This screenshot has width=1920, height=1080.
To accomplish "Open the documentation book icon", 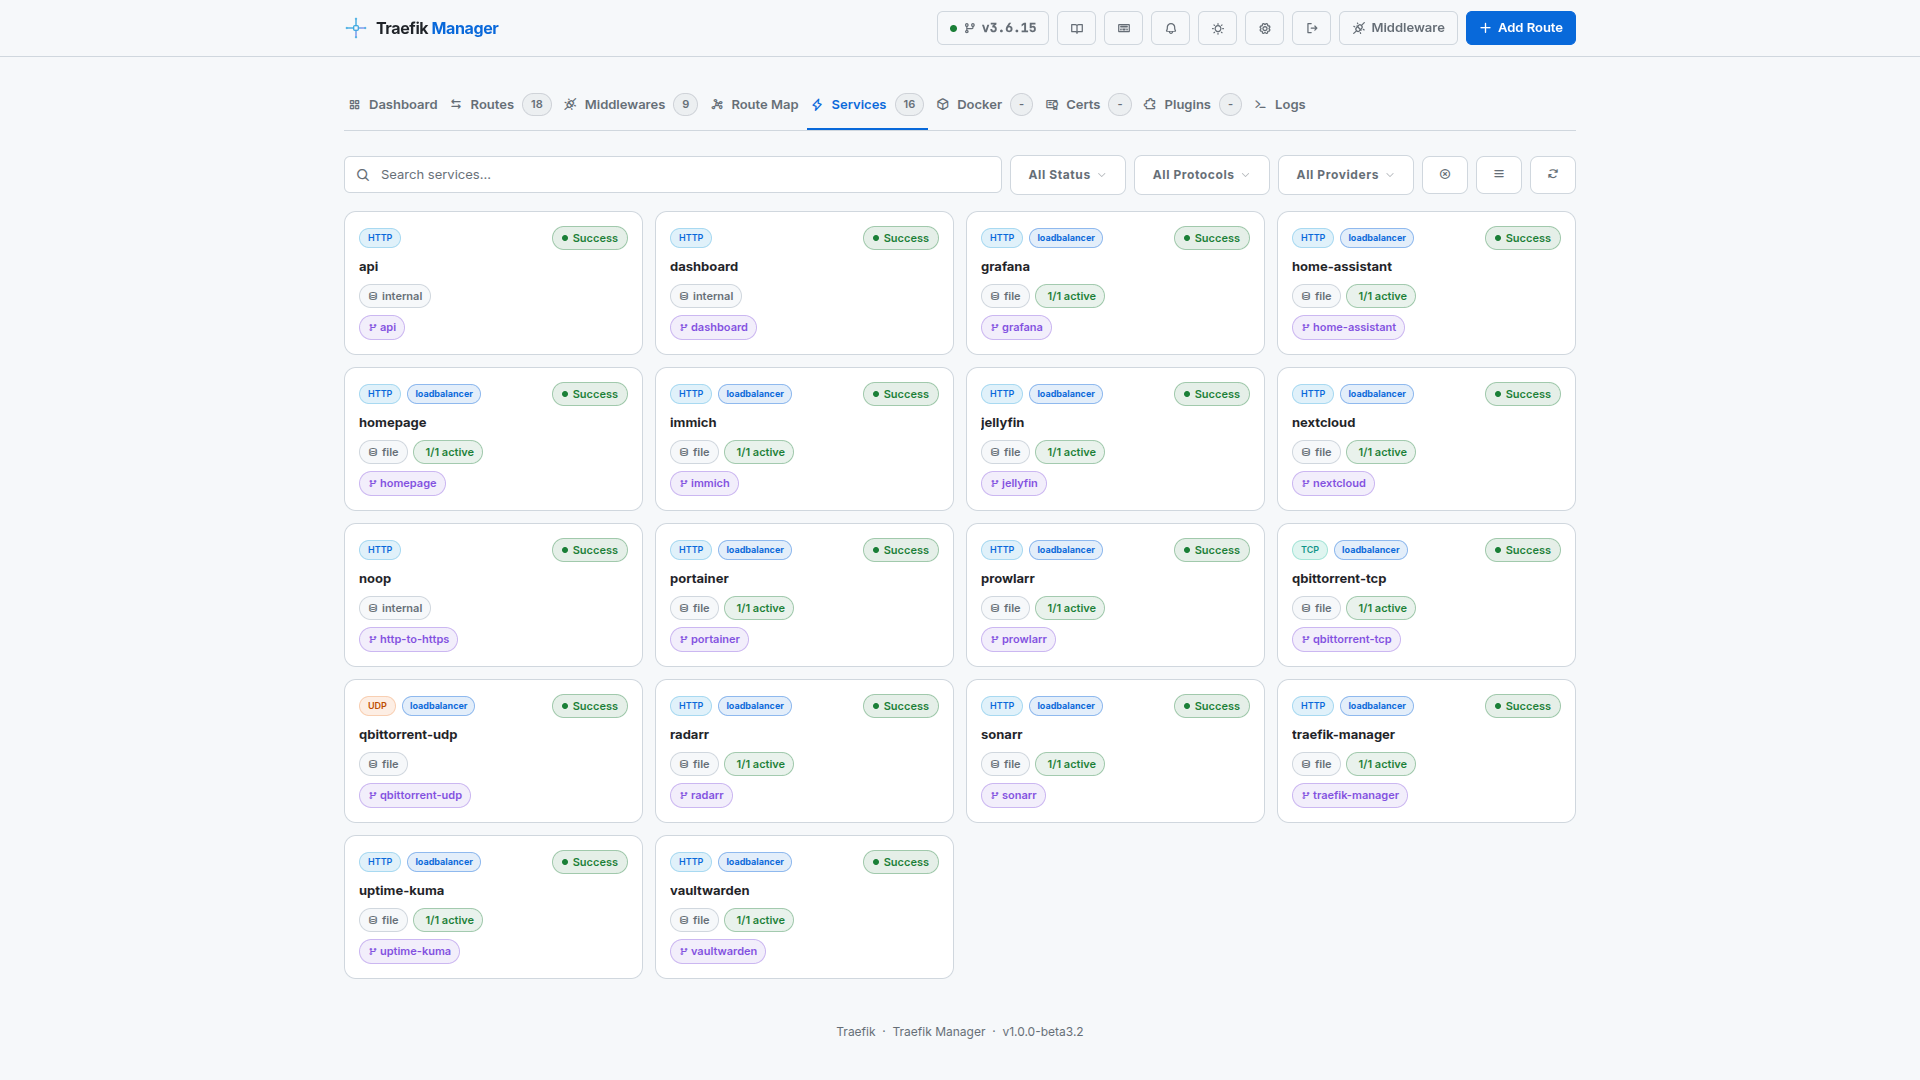I will click(x=1077, y=28).
